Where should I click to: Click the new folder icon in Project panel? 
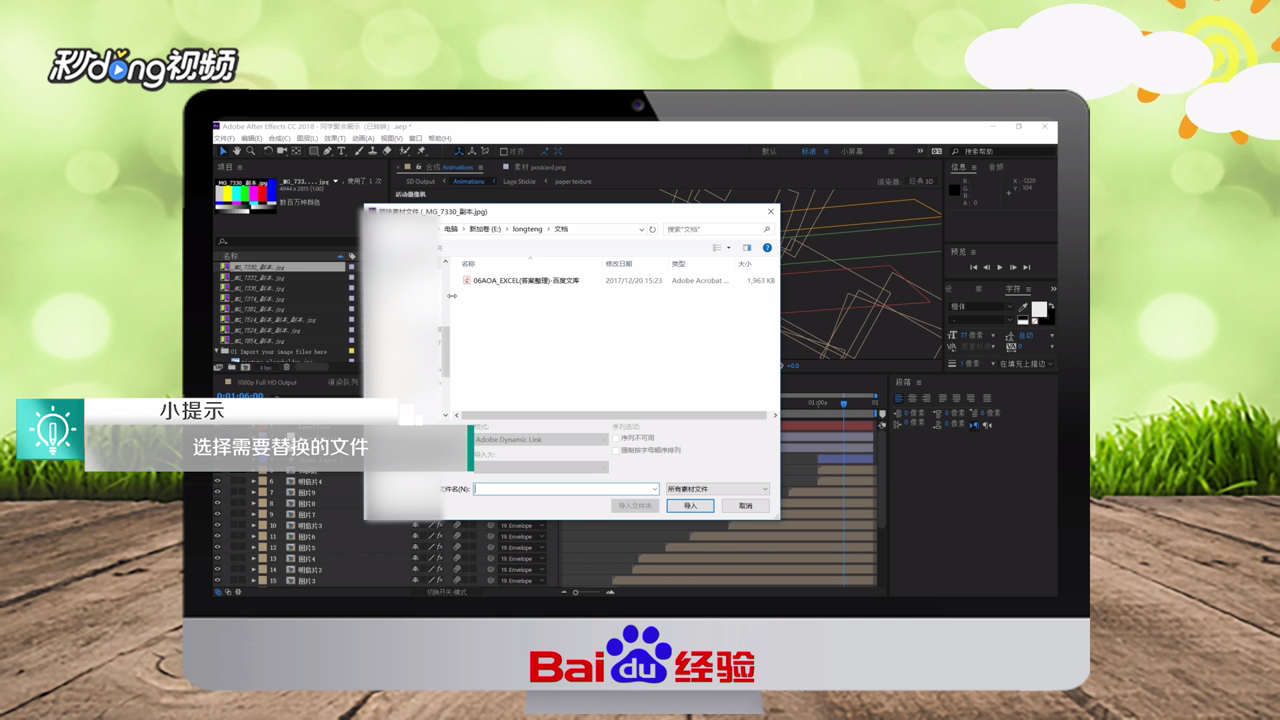[x=232, y=367]
